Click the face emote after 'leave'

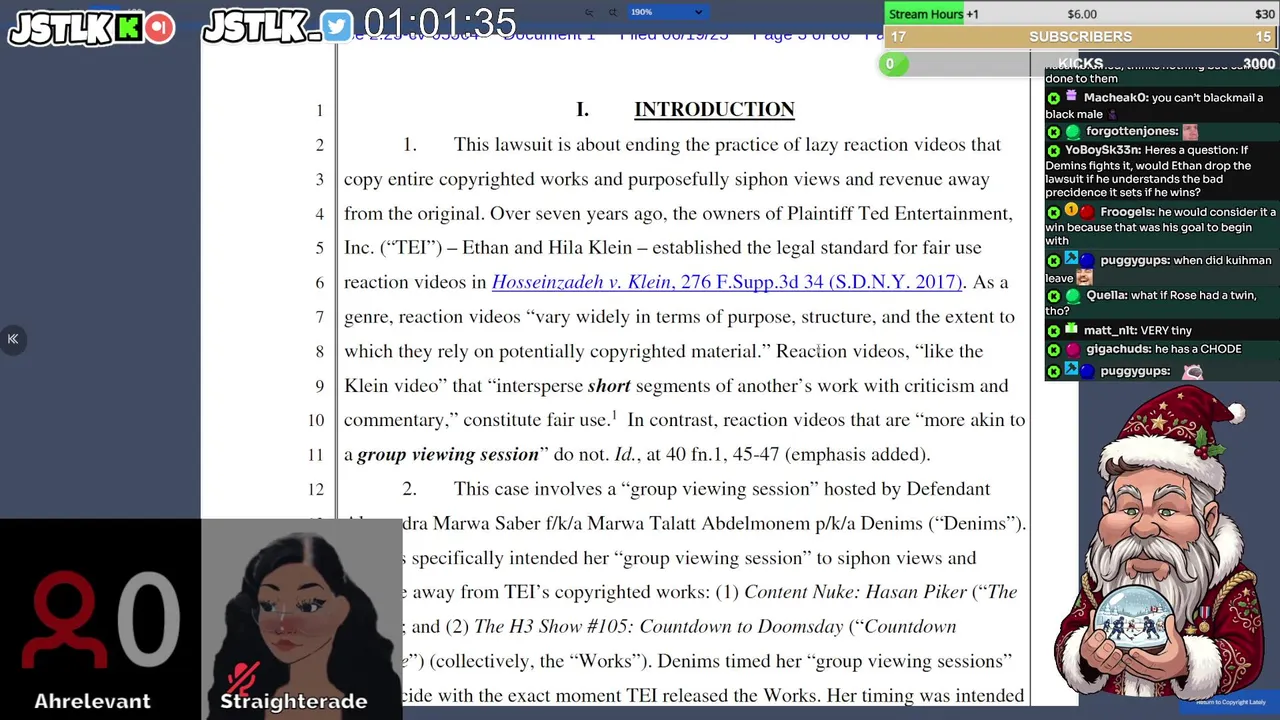[1085, 277]
